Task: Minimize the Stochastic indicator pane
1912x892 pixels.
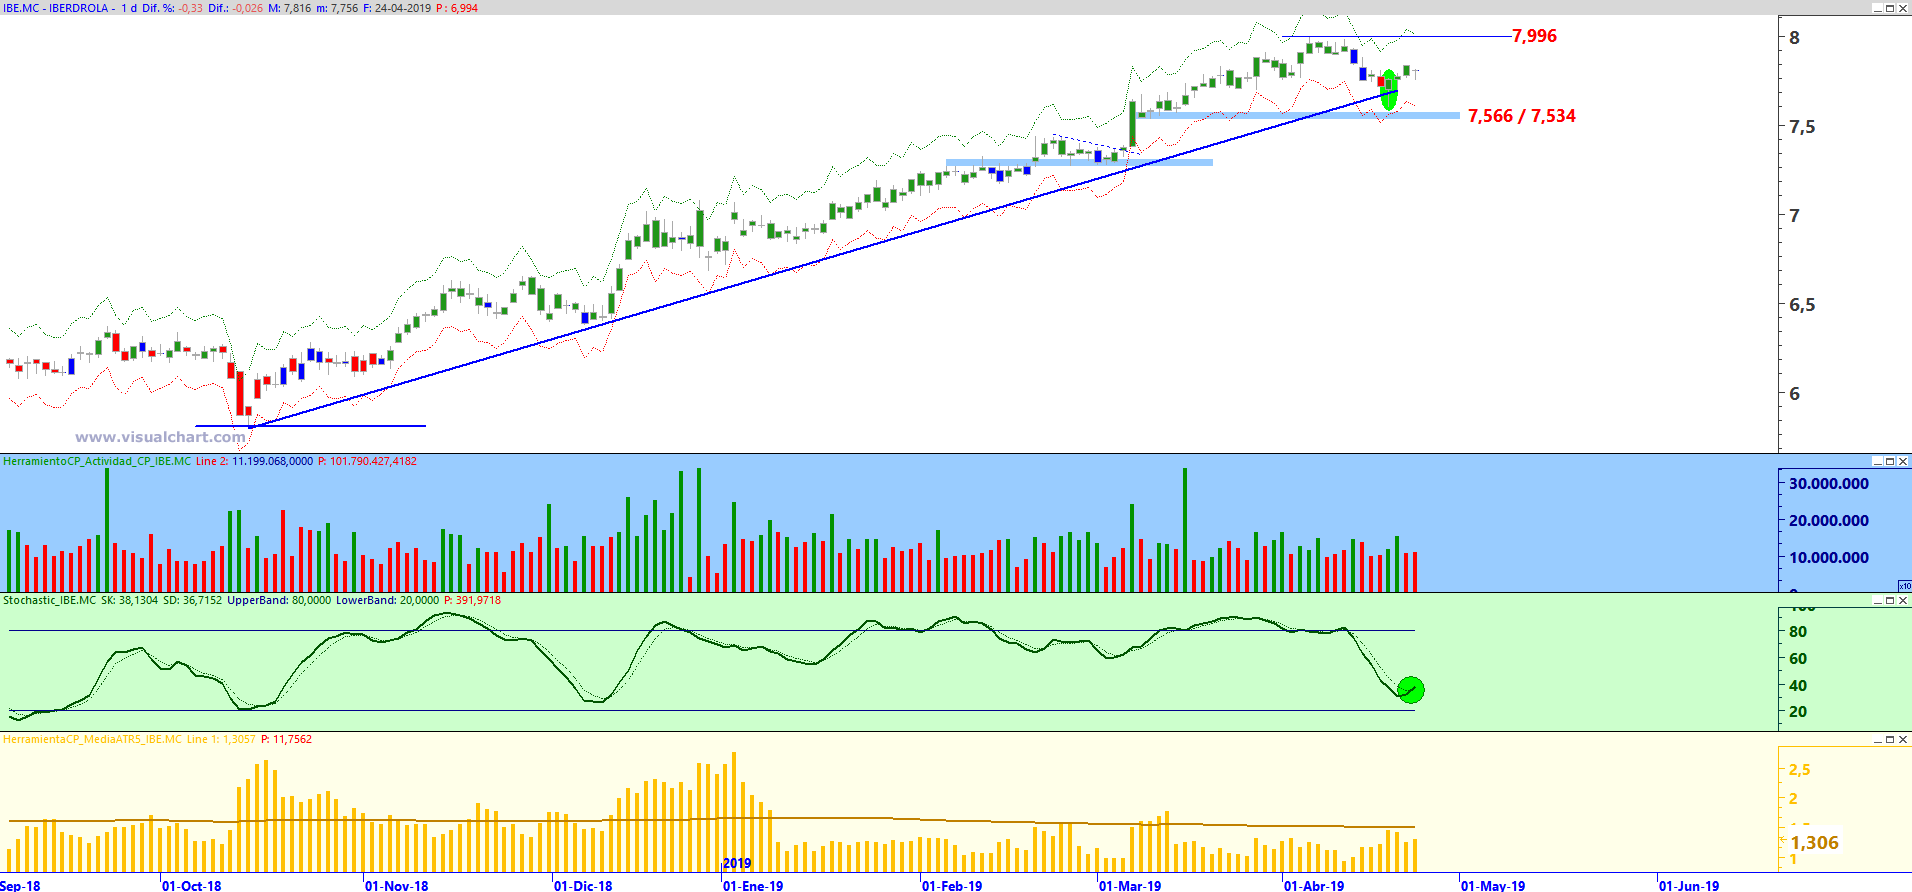Action: coord(1877,600)
